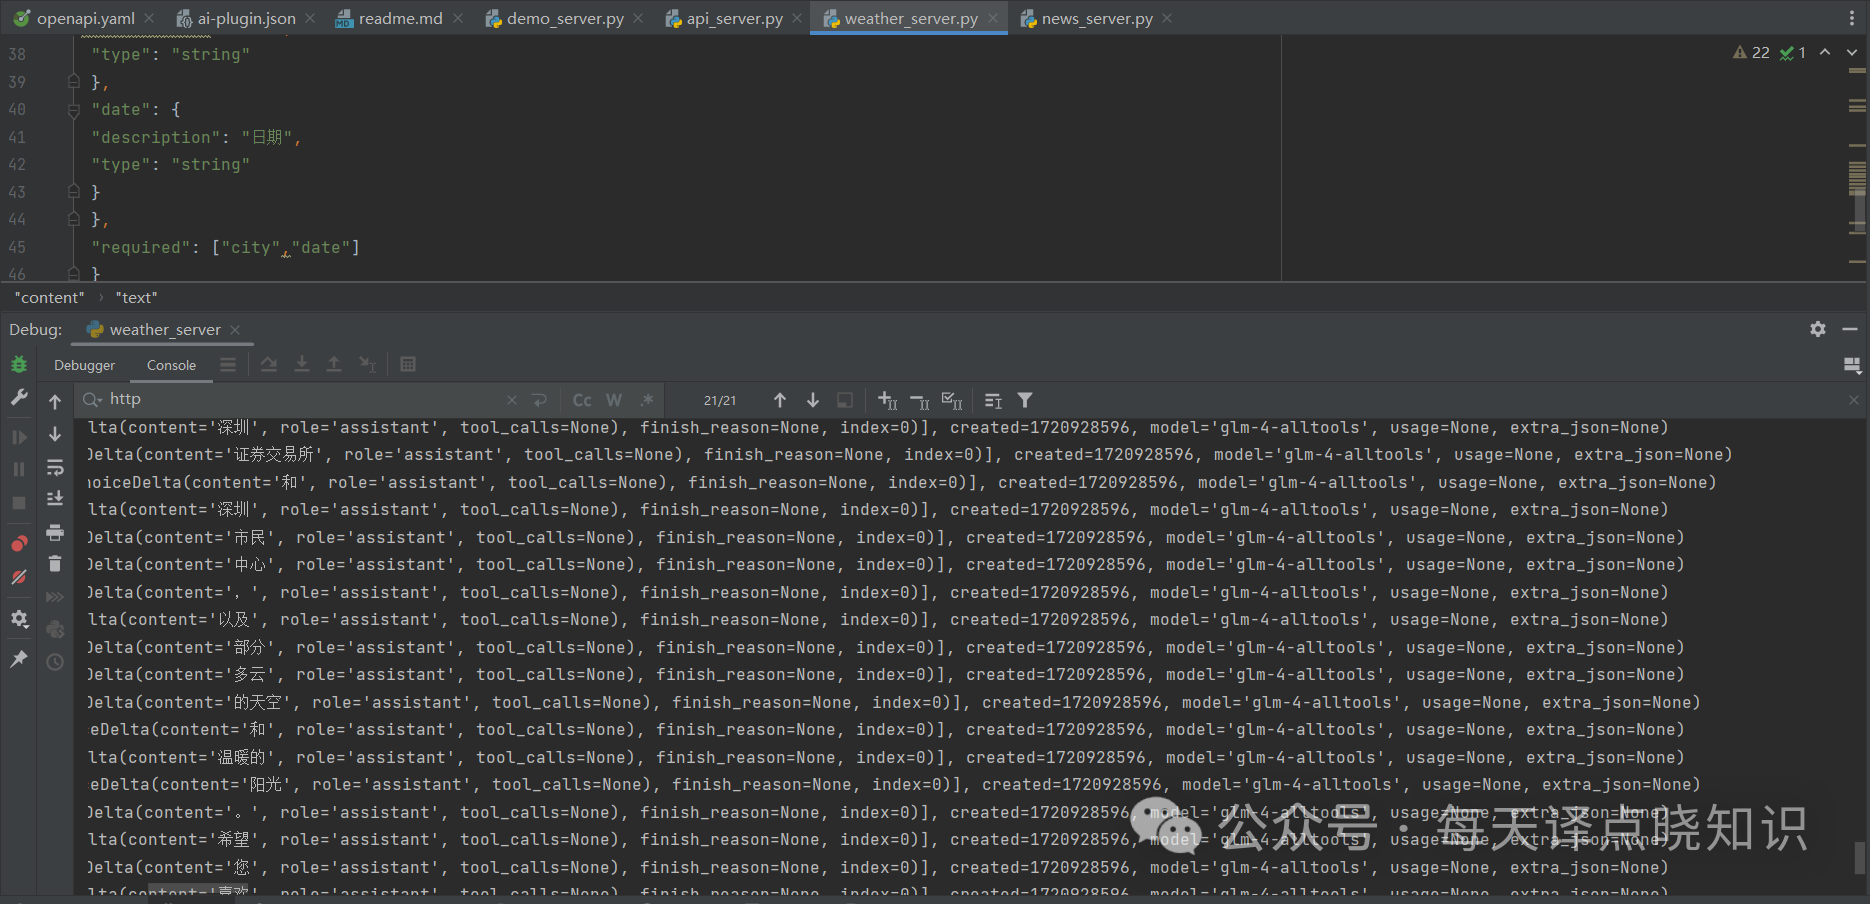Jump to next search occurrence arrow

coord(813,400)
